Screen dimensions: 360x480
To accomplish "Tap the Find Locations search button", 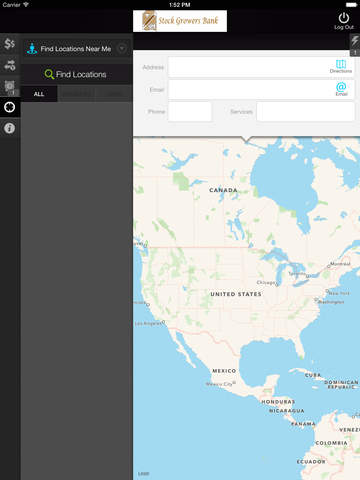I will [76, 74].
